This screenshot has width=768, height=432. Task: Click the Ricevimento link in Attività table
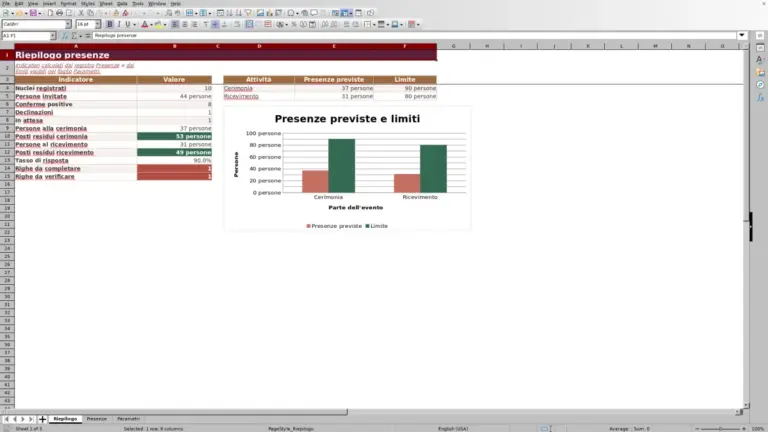click(x=241, y=96)
